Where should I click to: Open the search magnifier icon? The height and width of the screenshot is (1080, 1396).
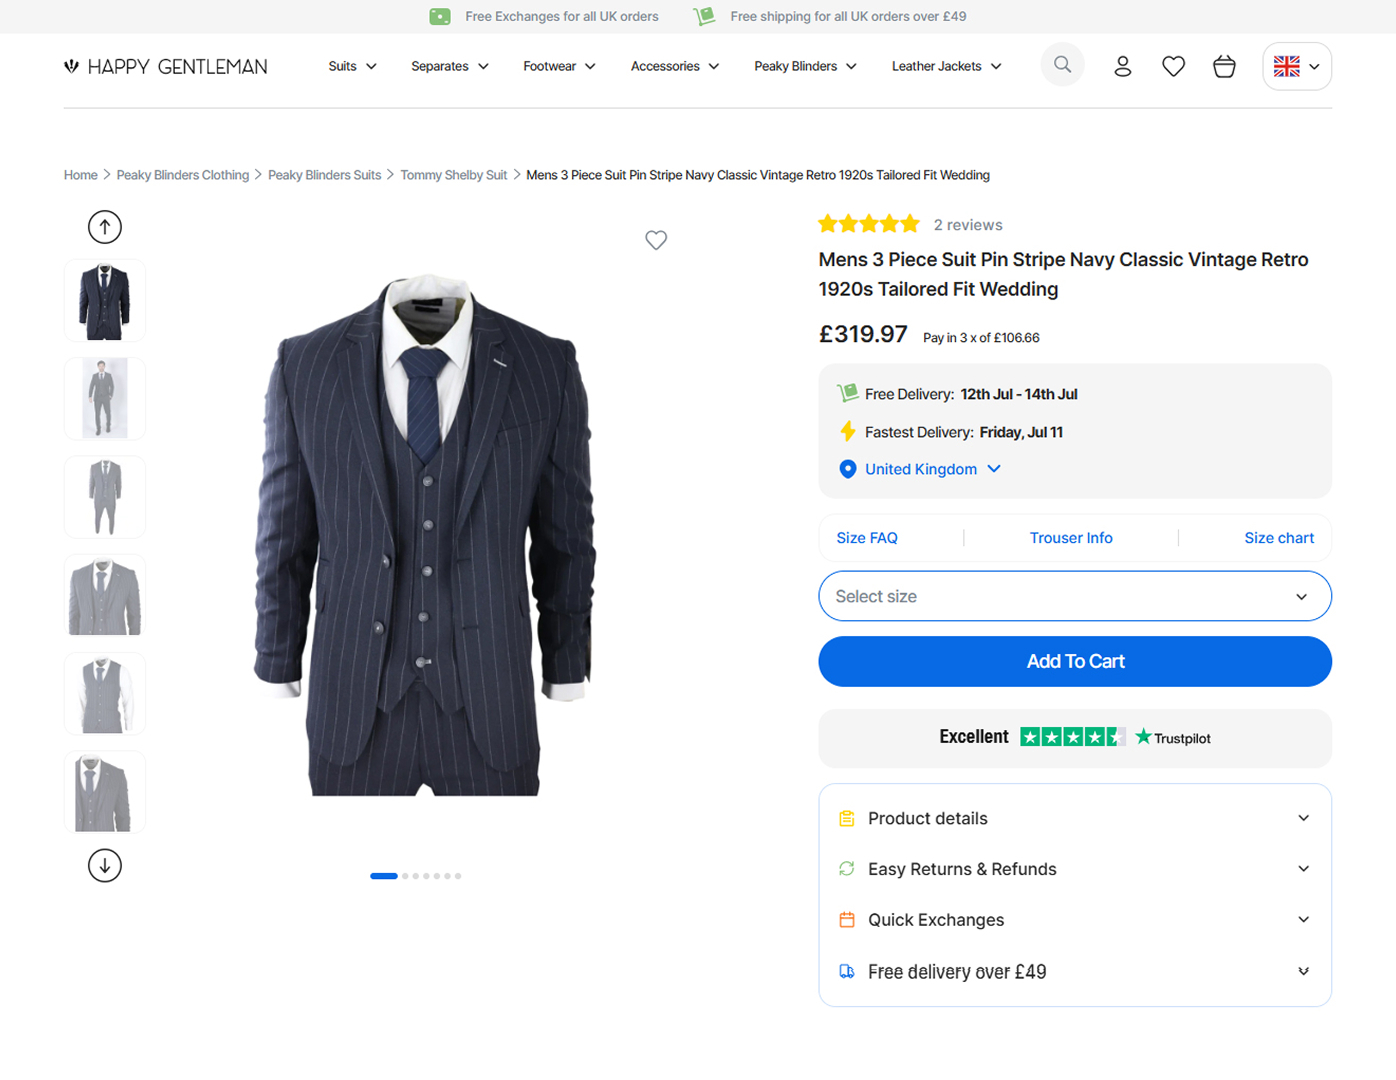1062,65
